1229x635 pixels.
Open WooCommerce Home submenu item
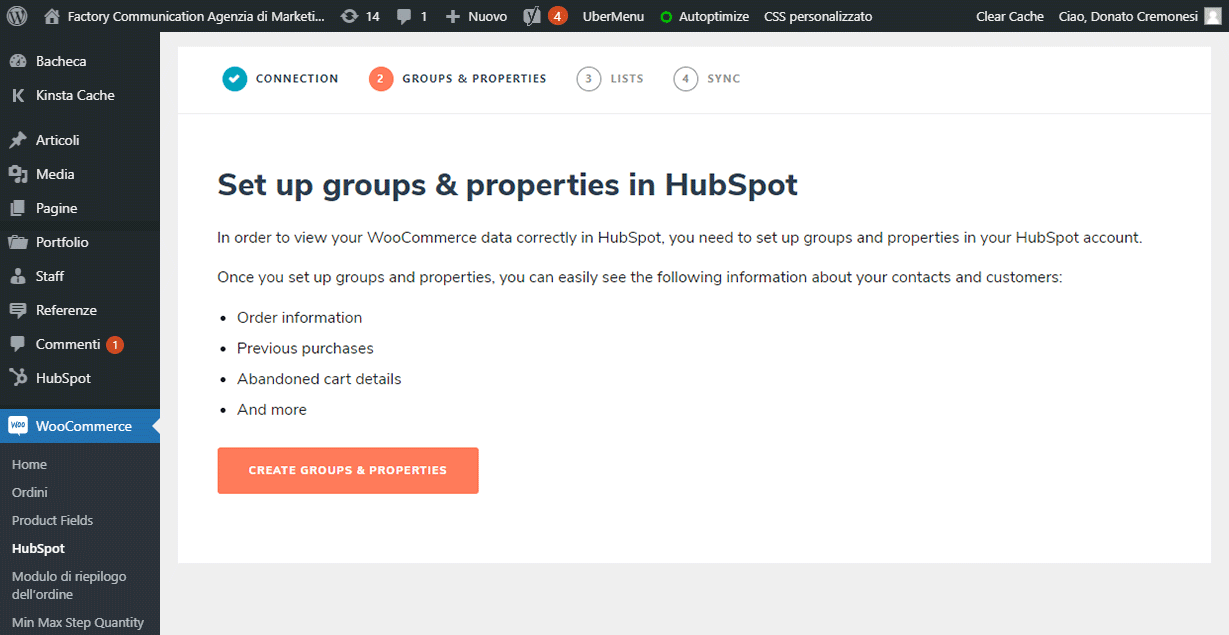[29, 464]
